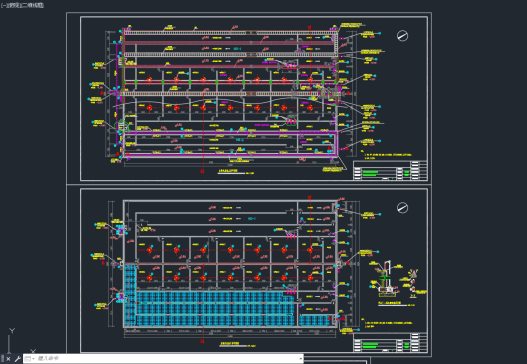Select the north arrow in upper sheet

pos(402,36)
